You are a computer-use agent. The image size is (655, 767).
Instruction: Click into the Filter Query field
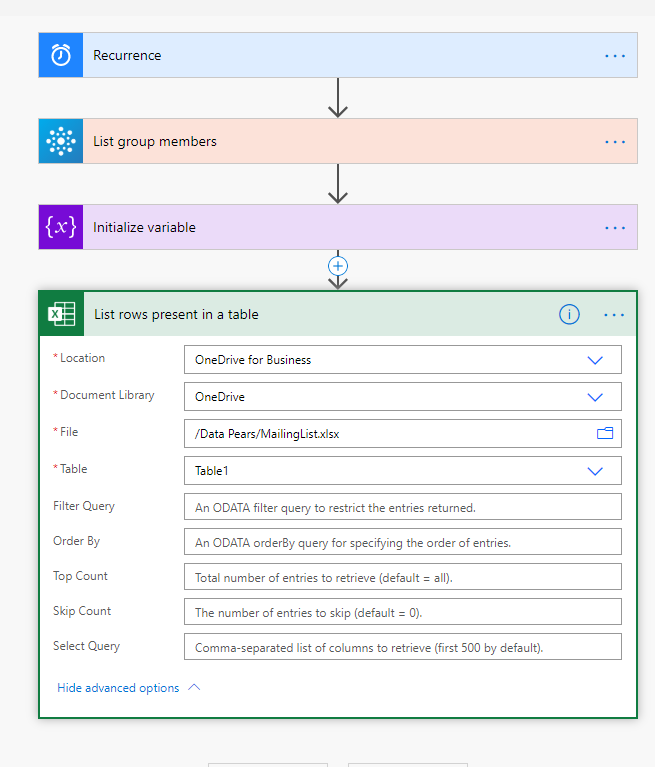(x=403, y=507)
